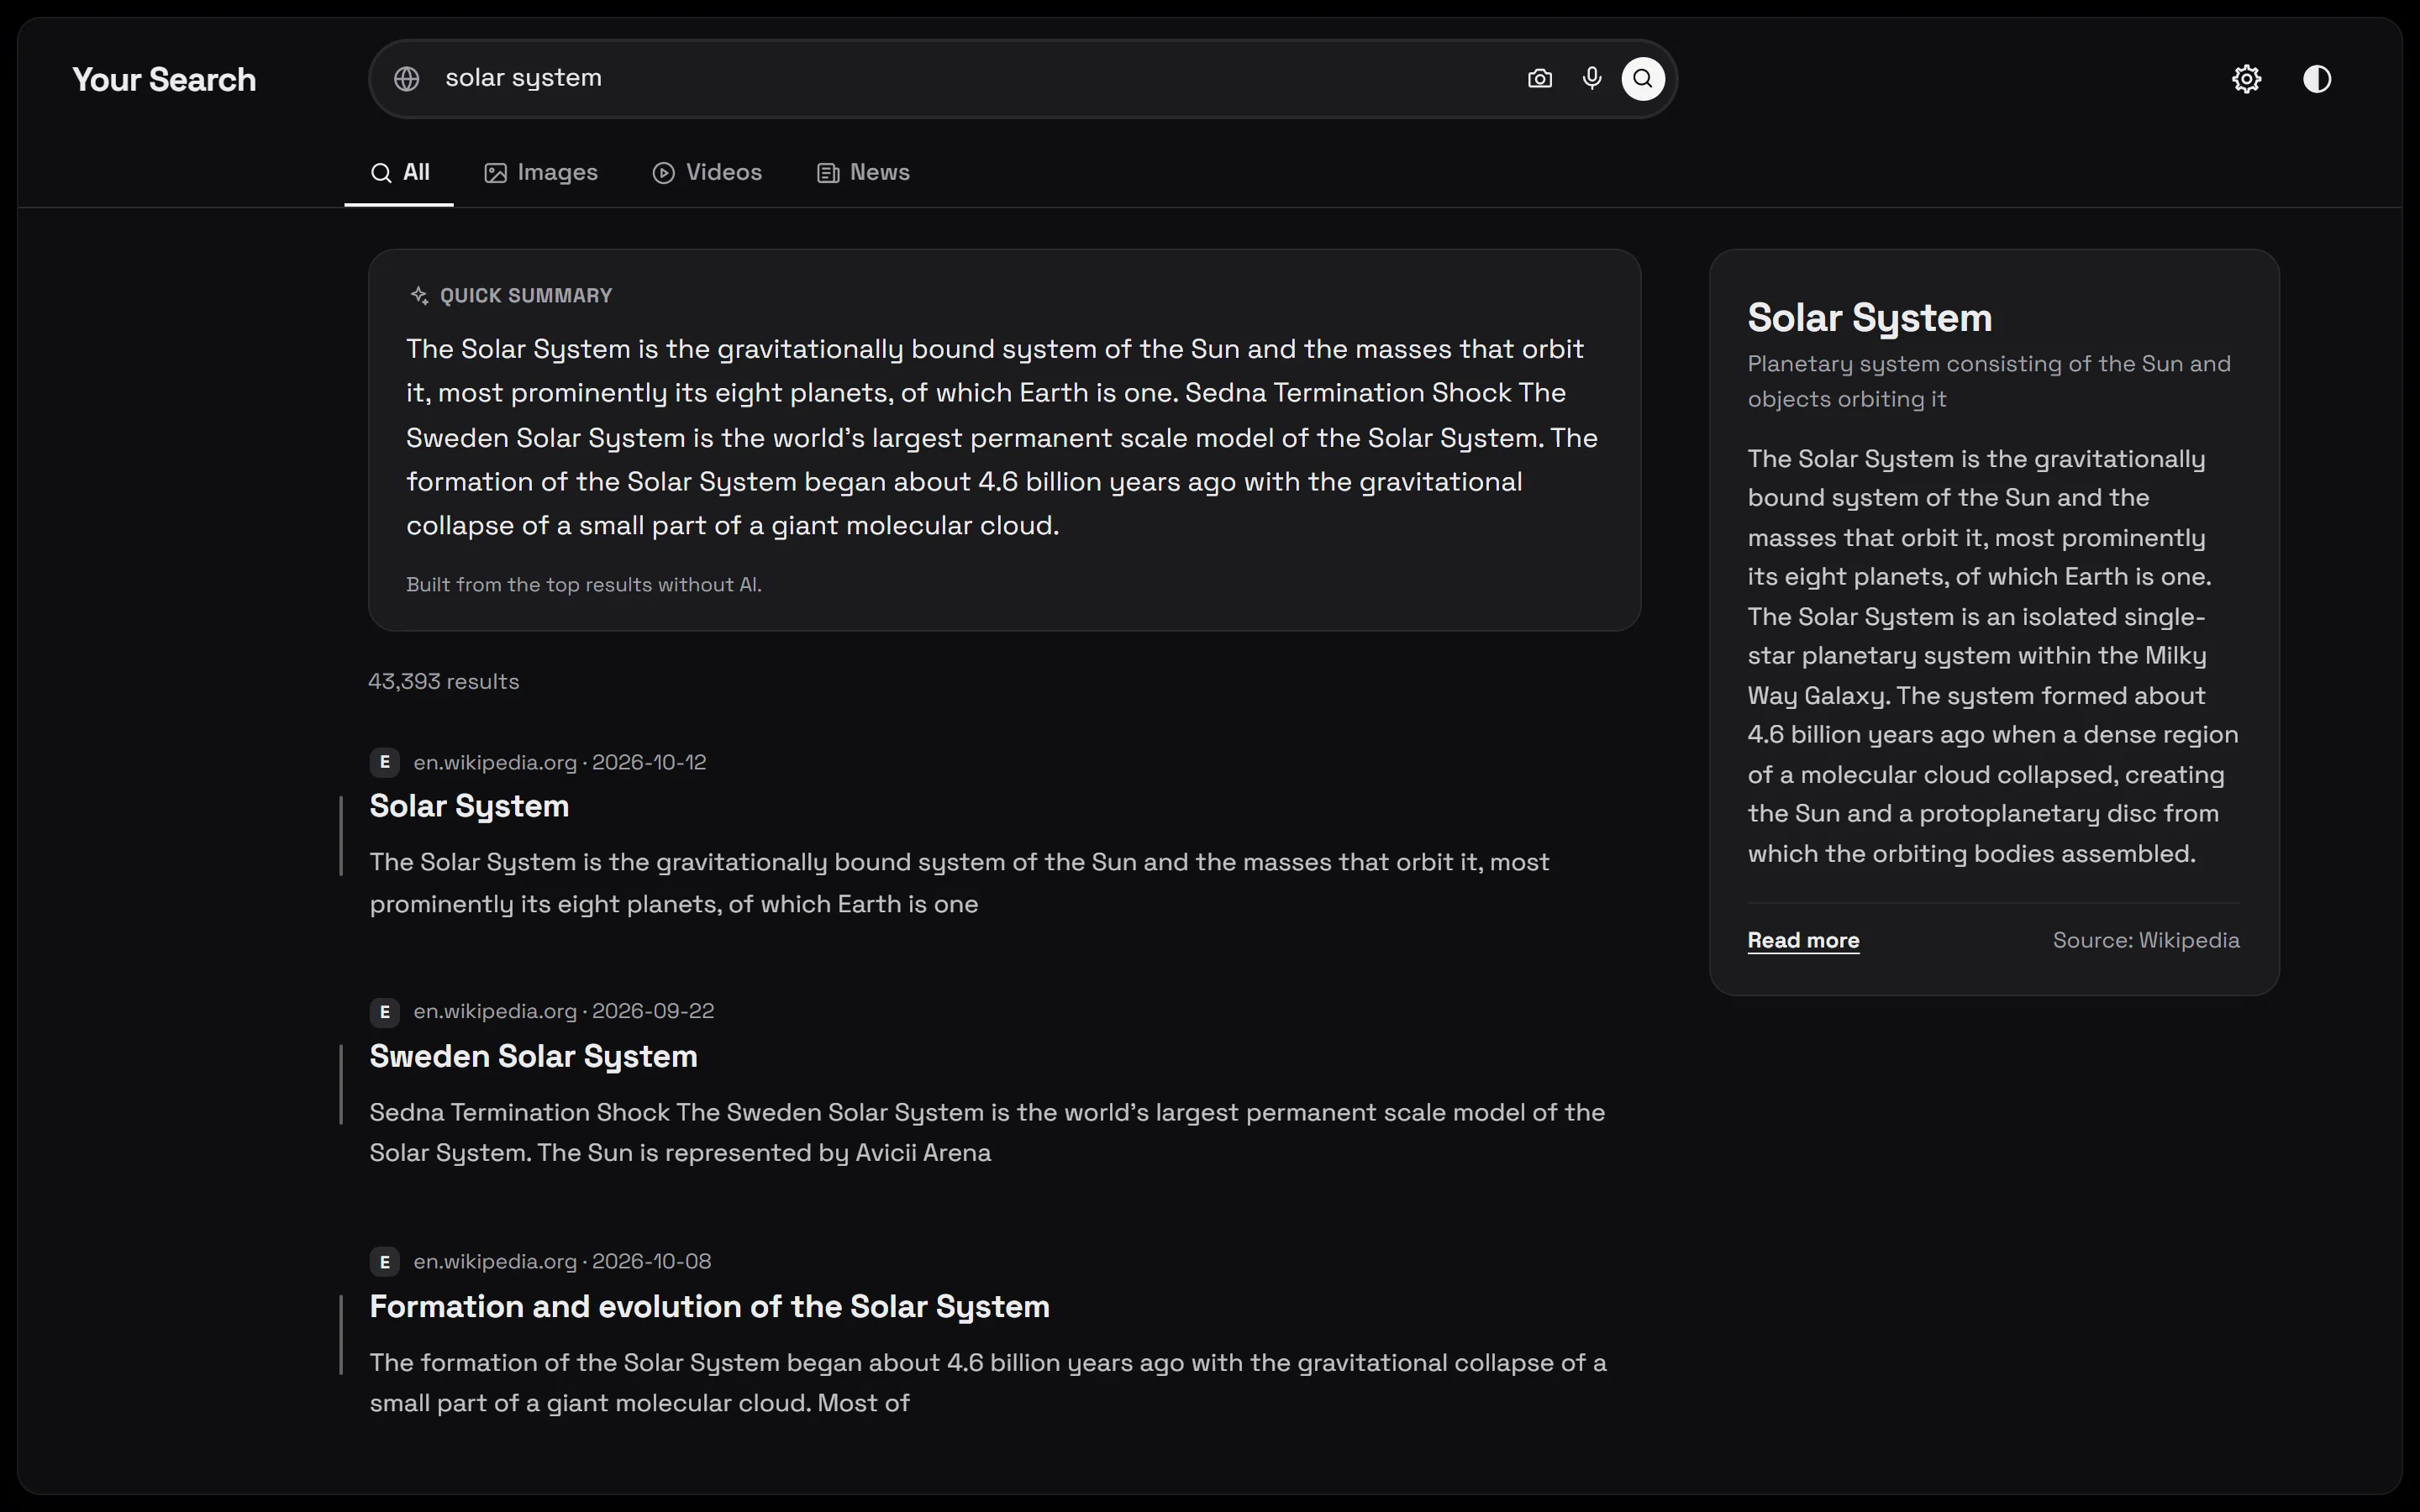Click the globe icon in search bar
This screenshot has height=1512, width=2420.
point(406,79)
